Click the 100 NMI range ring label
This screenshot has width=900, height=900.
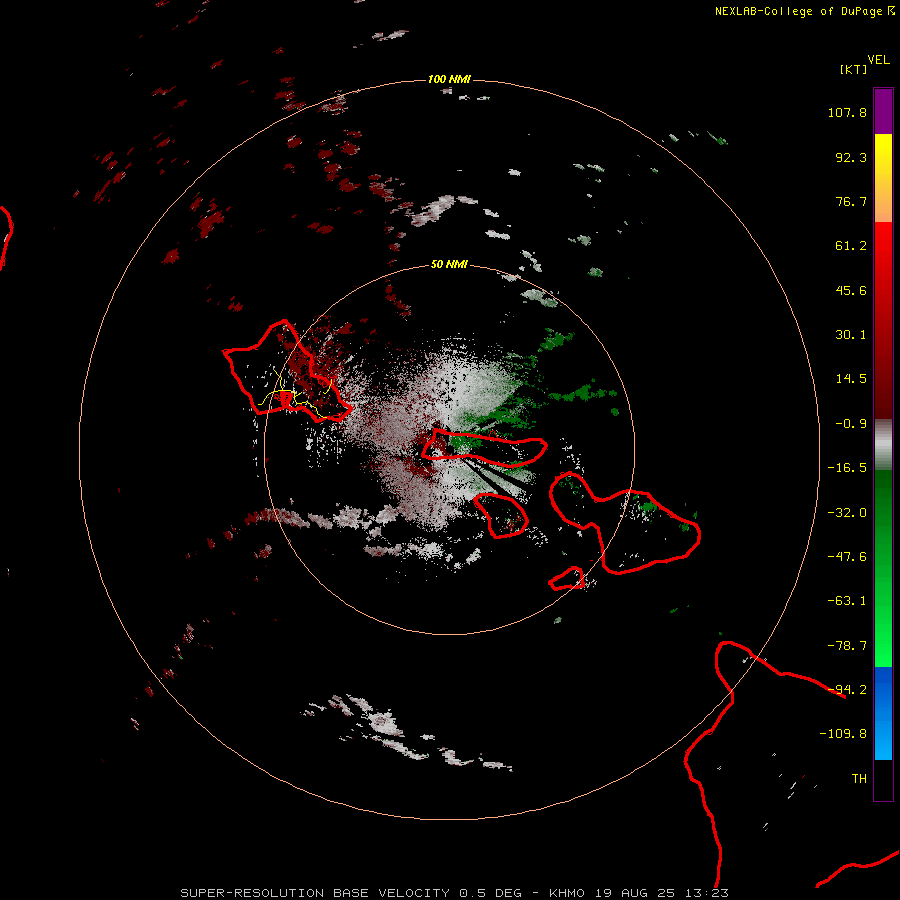tap(449, 79)
